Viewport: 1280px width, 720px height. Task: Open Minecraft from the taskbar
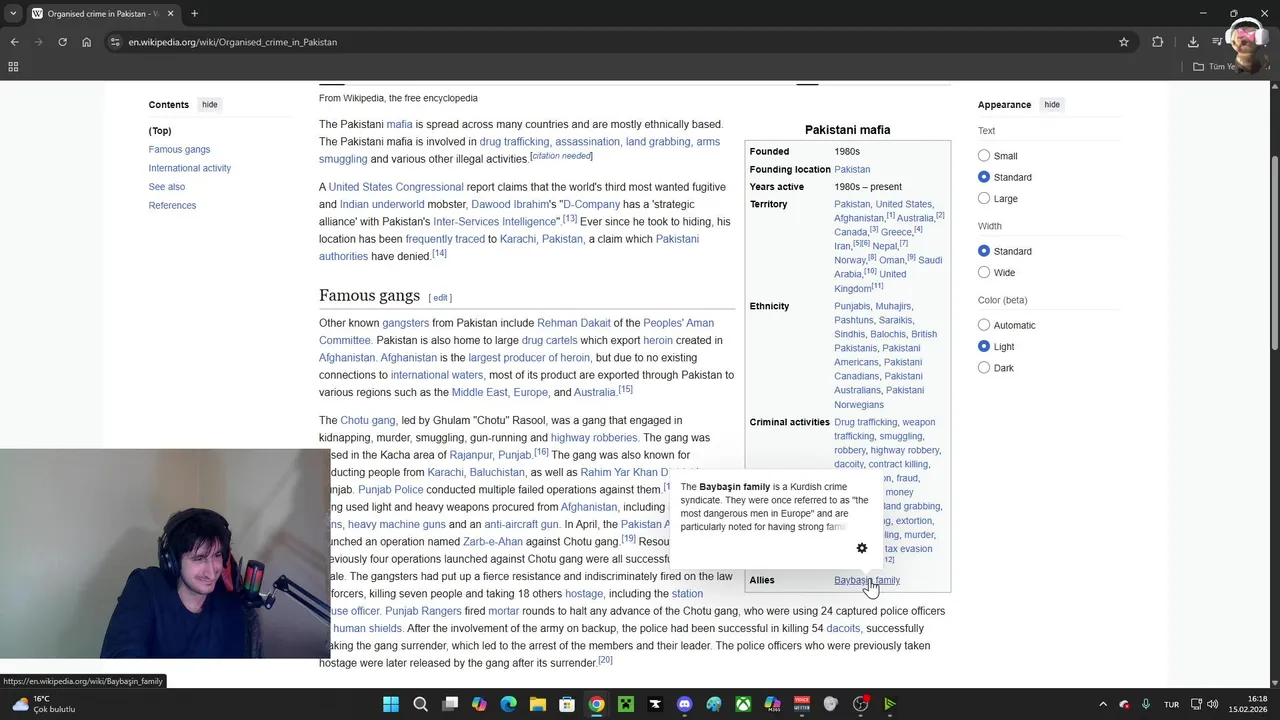coord(625,704)
